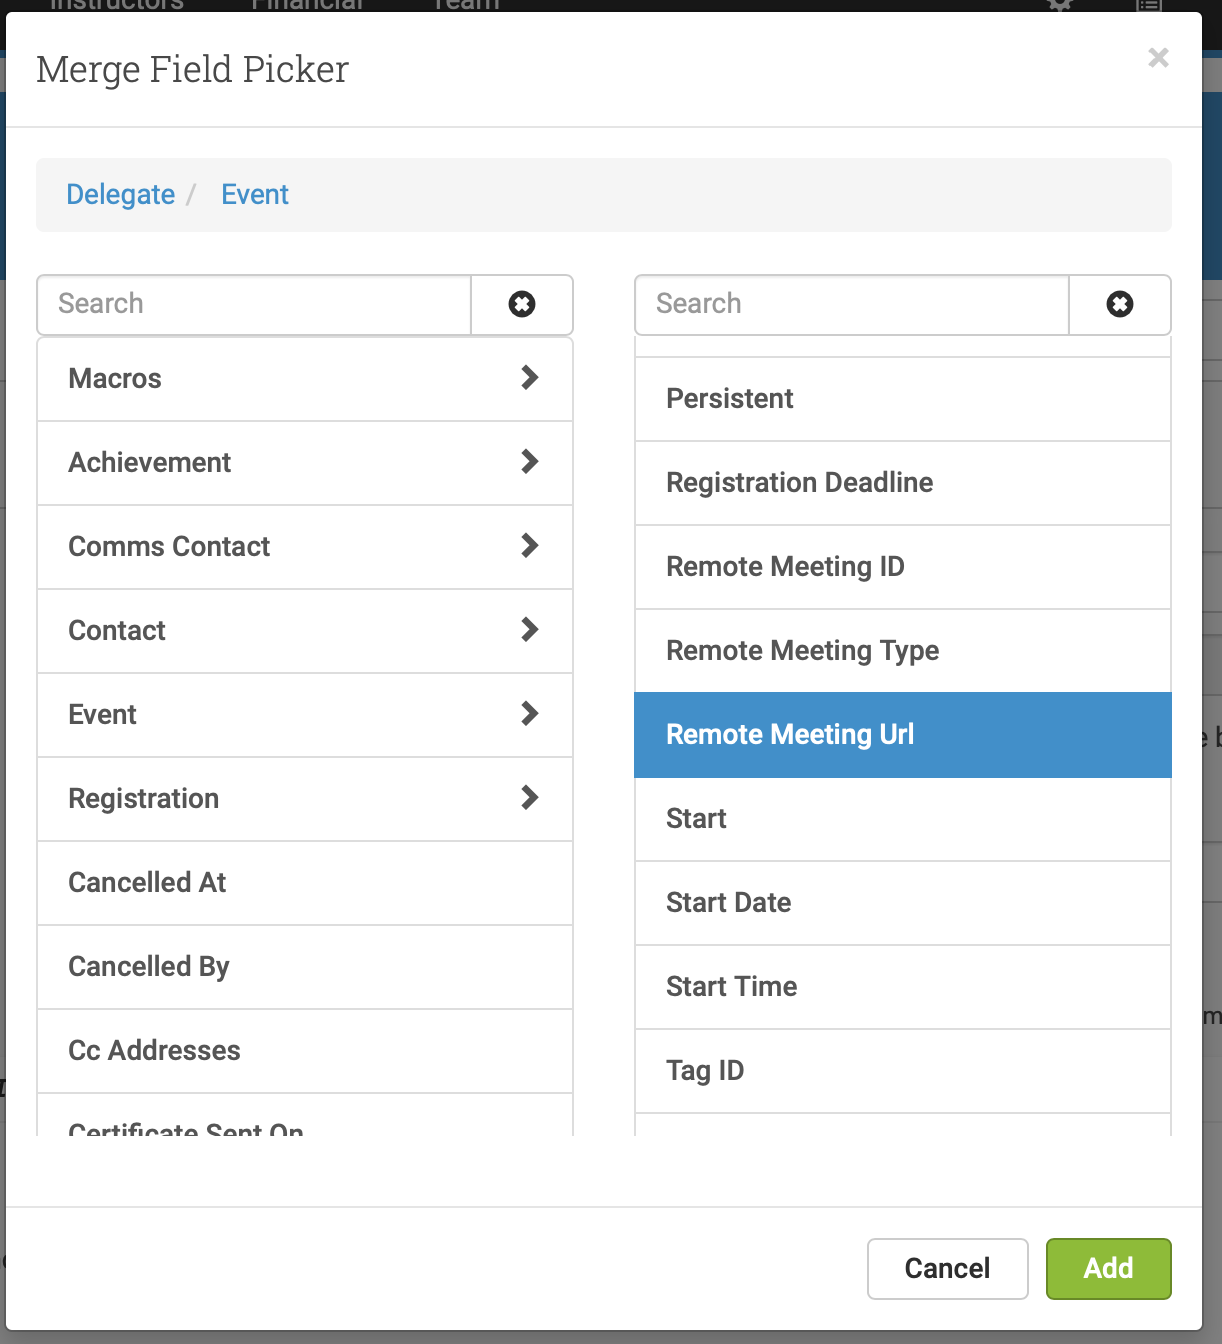
Task: Deselect the Remote Meeting Url field
Action: pyautogui.click(x=901, y=734)
